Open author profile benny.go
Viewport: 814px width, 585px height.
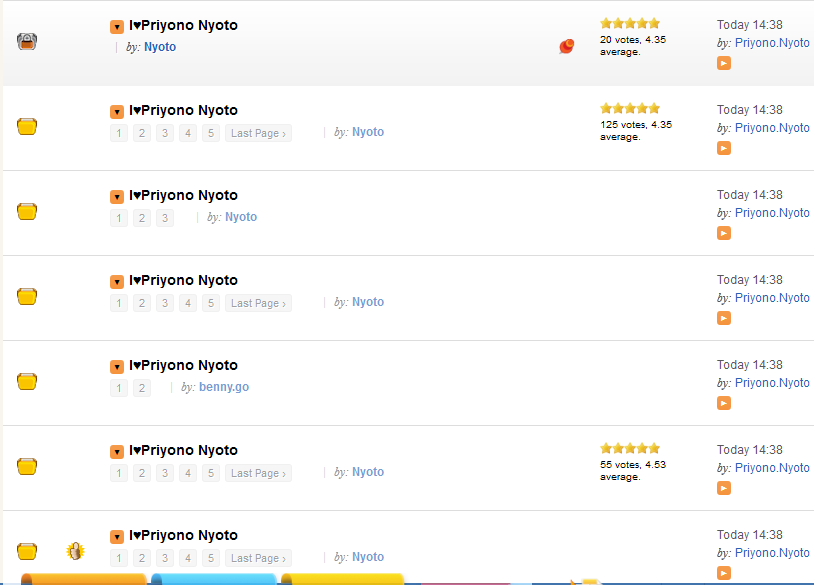[224, 387]
